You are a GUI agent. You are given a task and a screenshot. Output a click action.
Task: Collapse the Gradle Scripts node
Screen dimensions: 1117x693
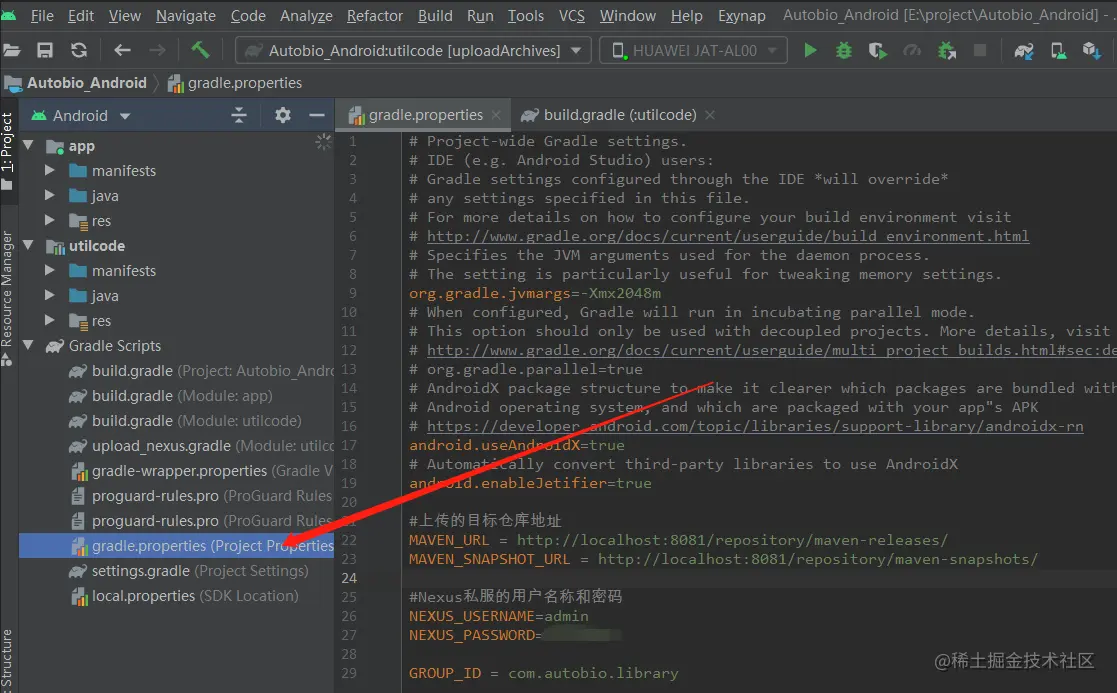tap(28, 345)
